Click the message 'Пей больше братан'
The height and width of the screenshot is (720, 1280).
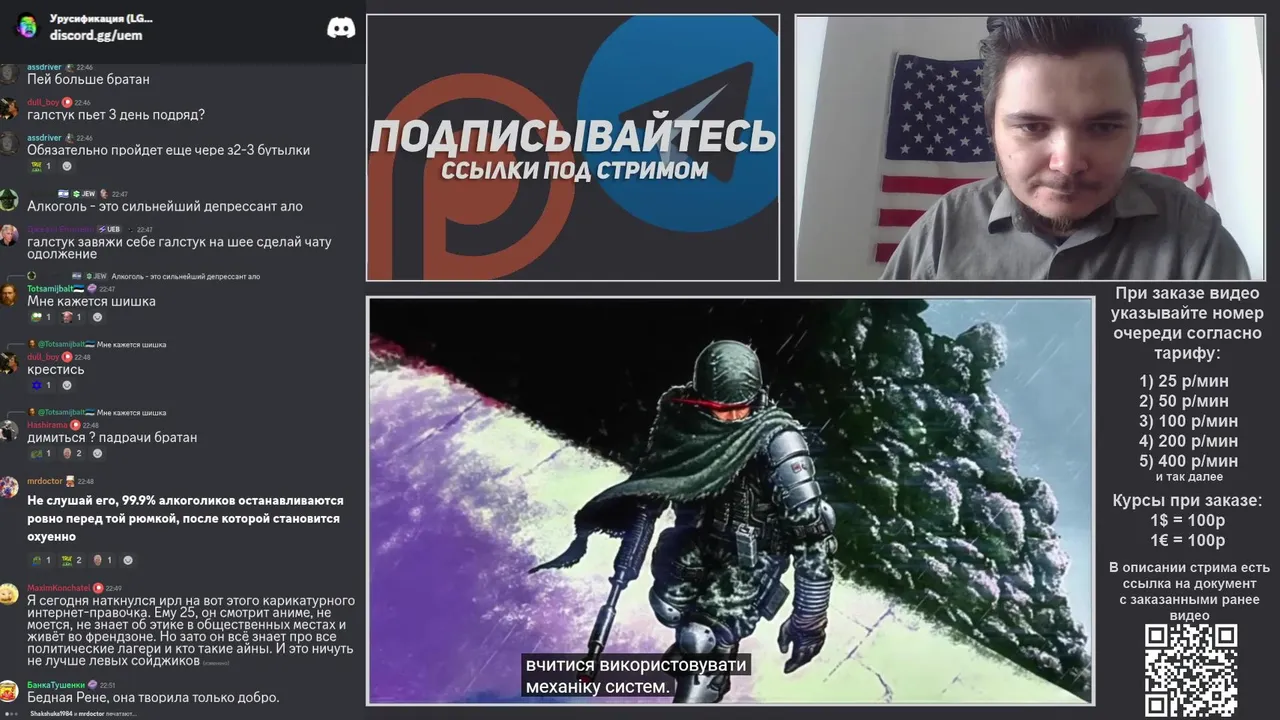[88, 79]
